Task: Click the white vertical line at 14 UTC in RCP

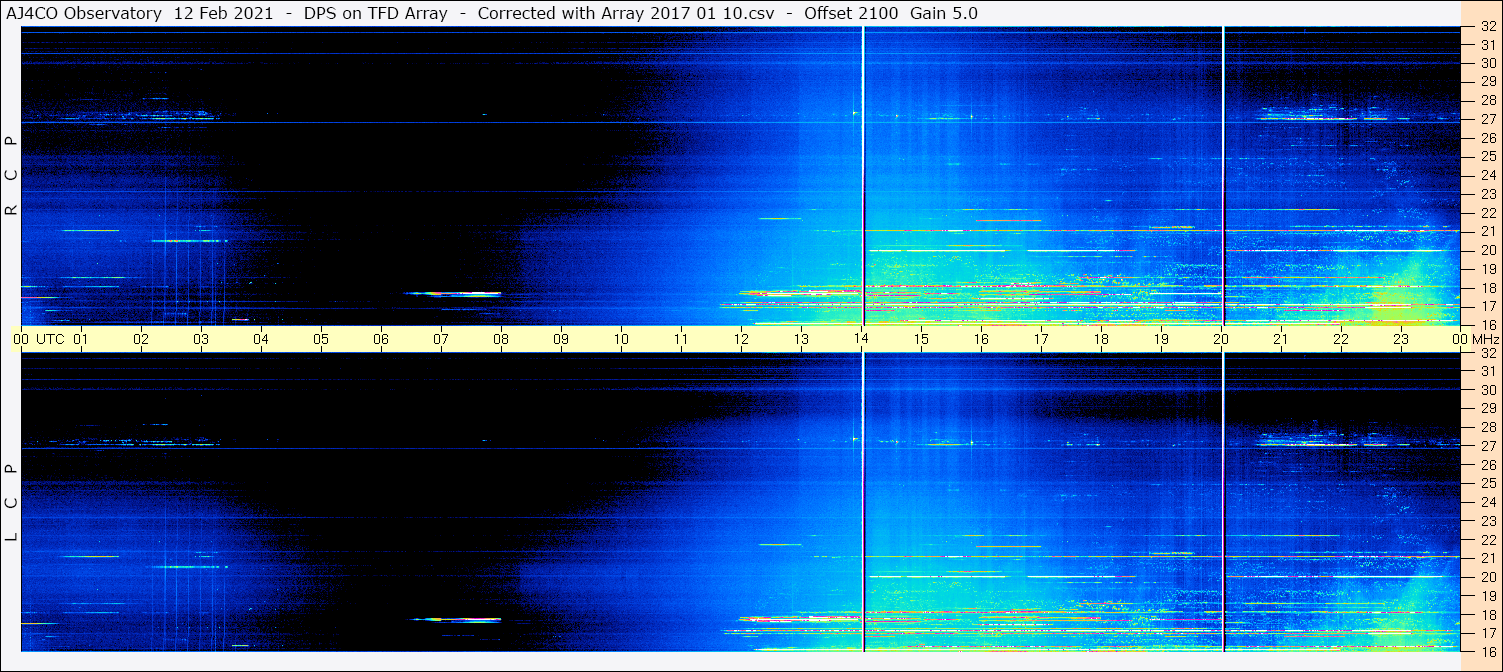Action: 863,176
